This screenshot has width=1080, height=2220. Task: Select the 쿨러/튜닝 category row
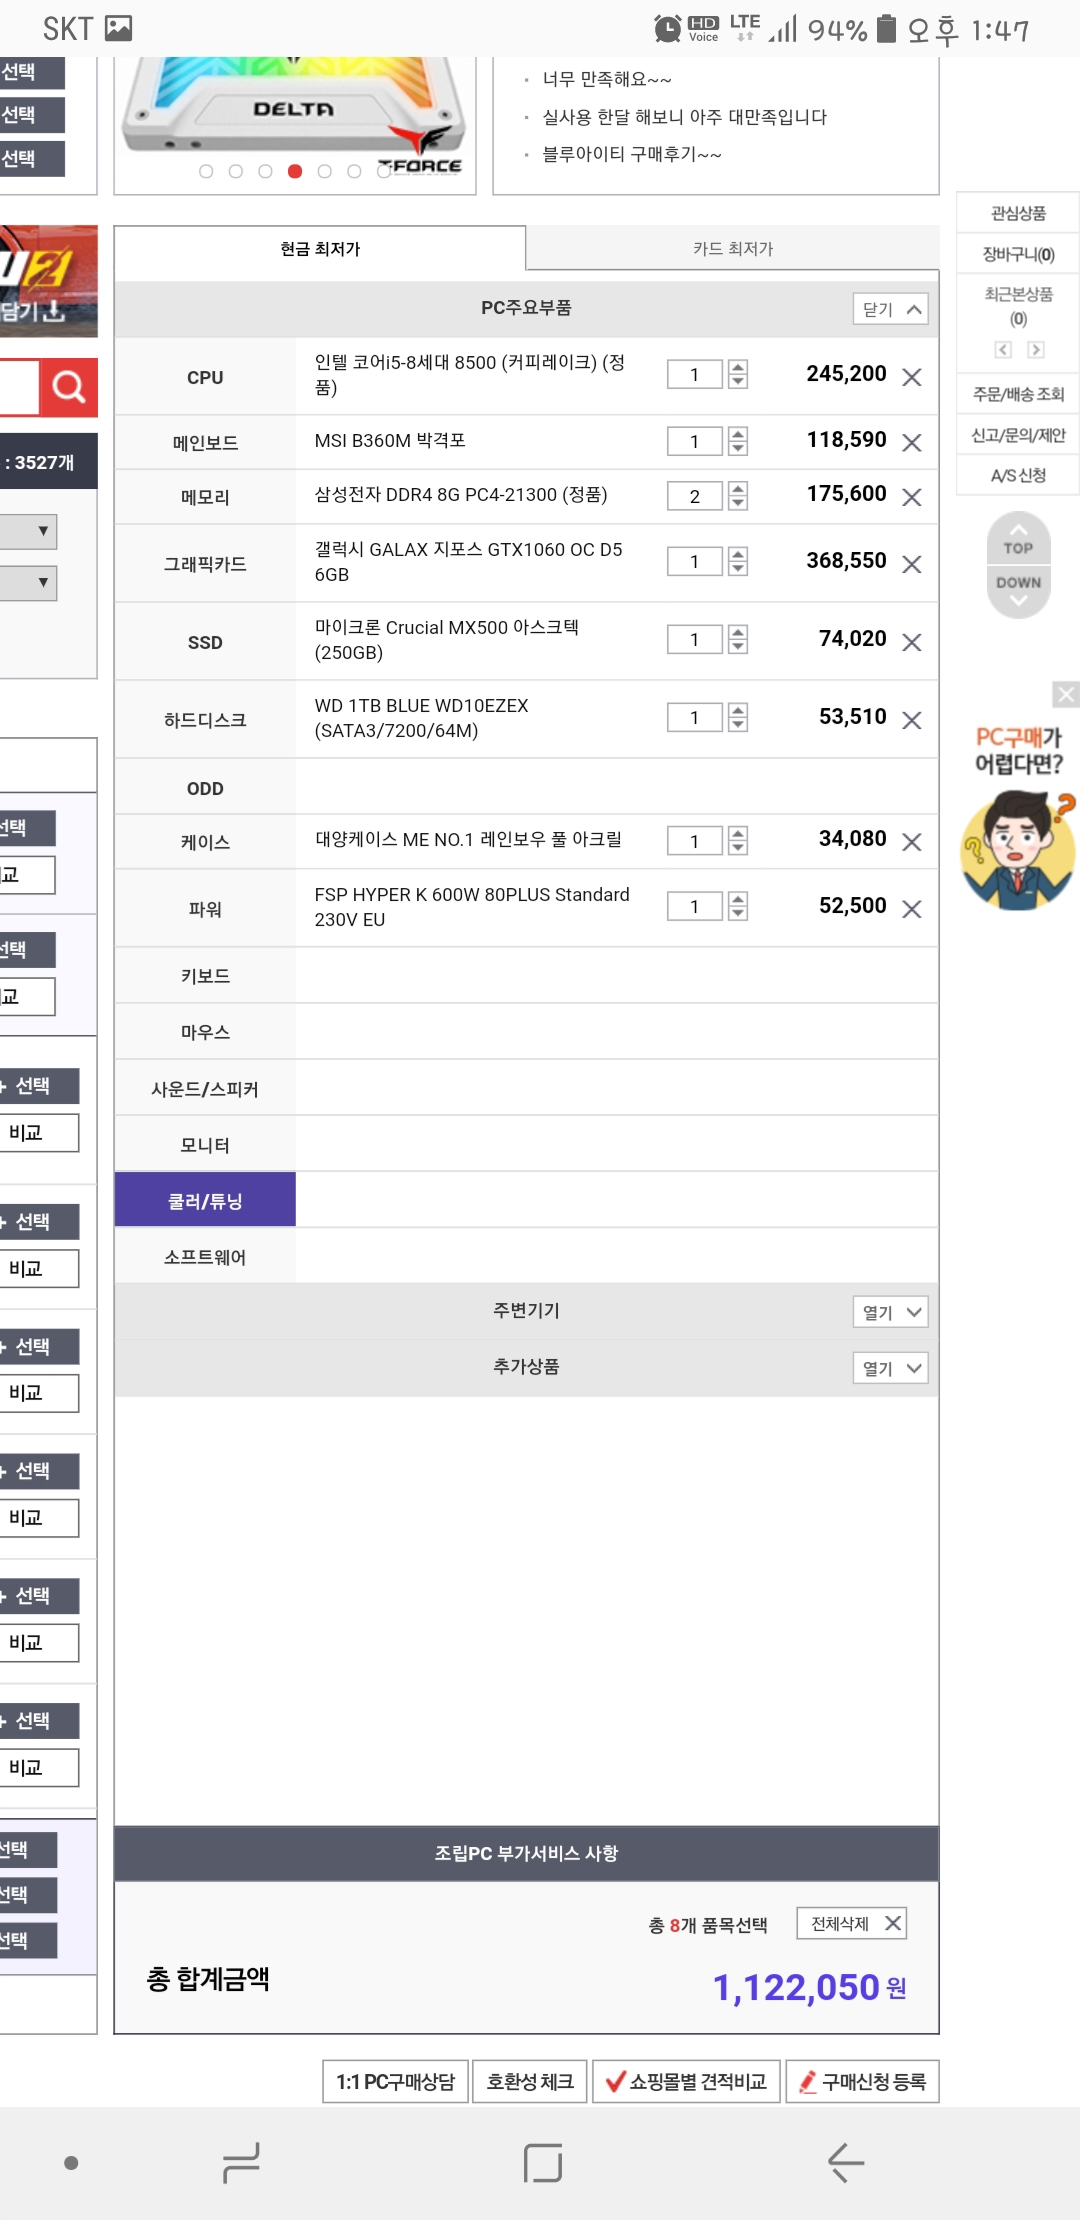tap(205, 1201)
